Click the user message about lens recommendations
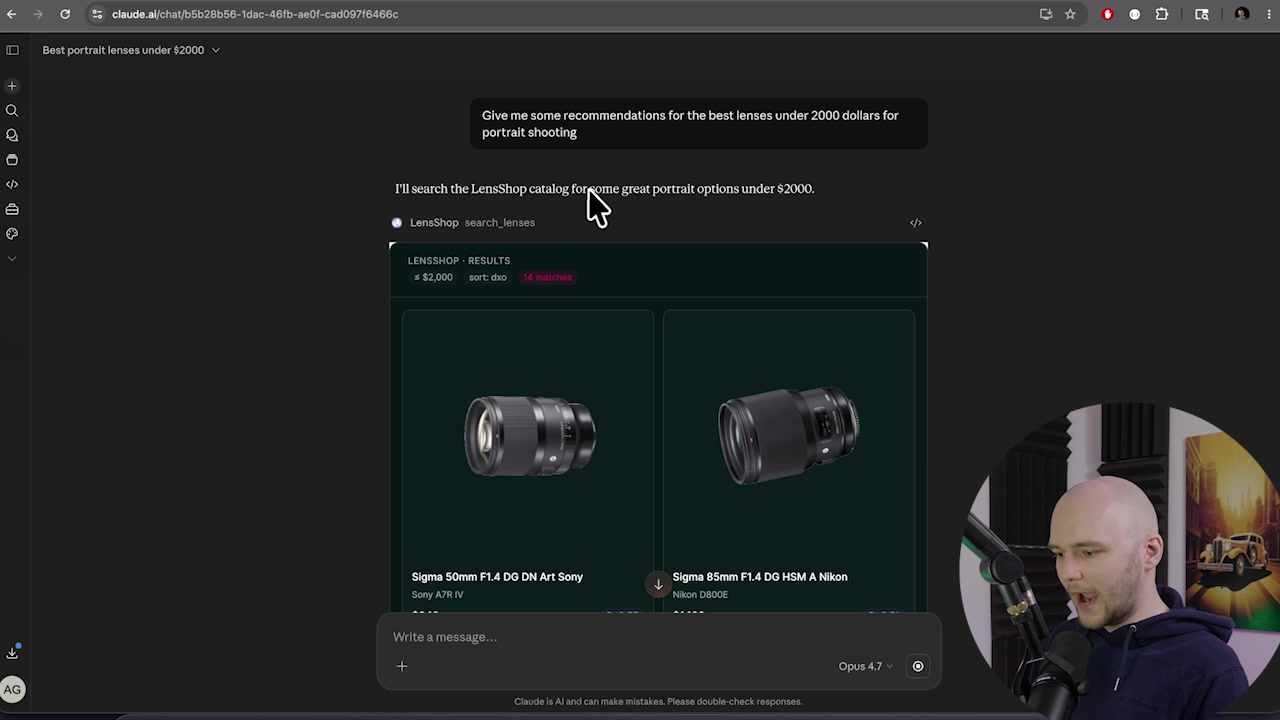Viewport: 1280px width, 720px height. coord(698,124)
